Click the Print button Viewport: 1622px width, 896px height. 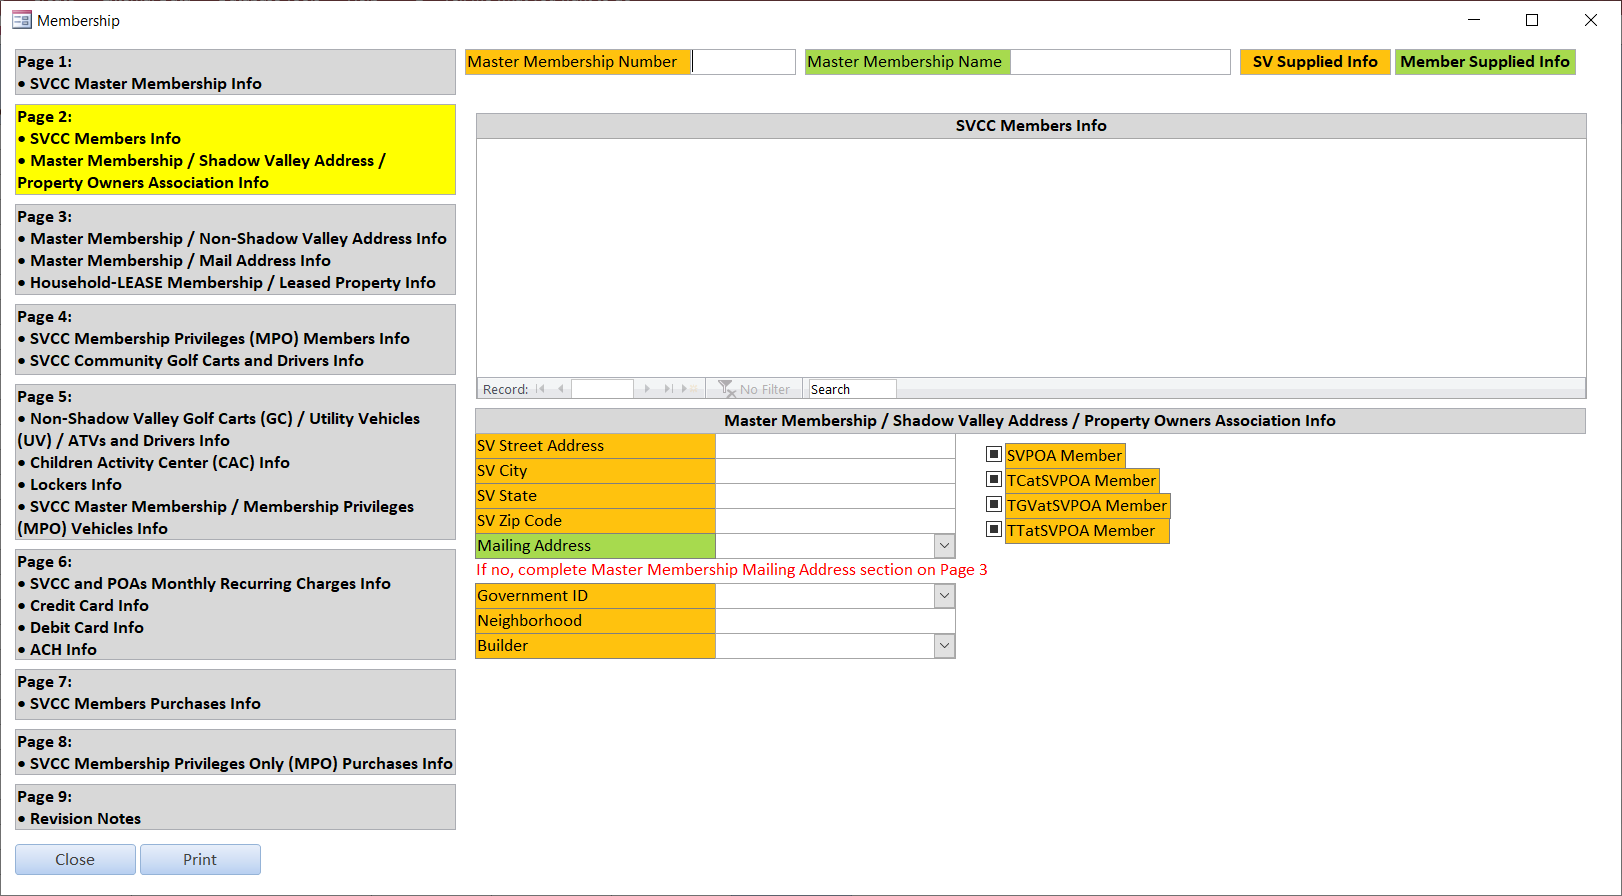200,860
